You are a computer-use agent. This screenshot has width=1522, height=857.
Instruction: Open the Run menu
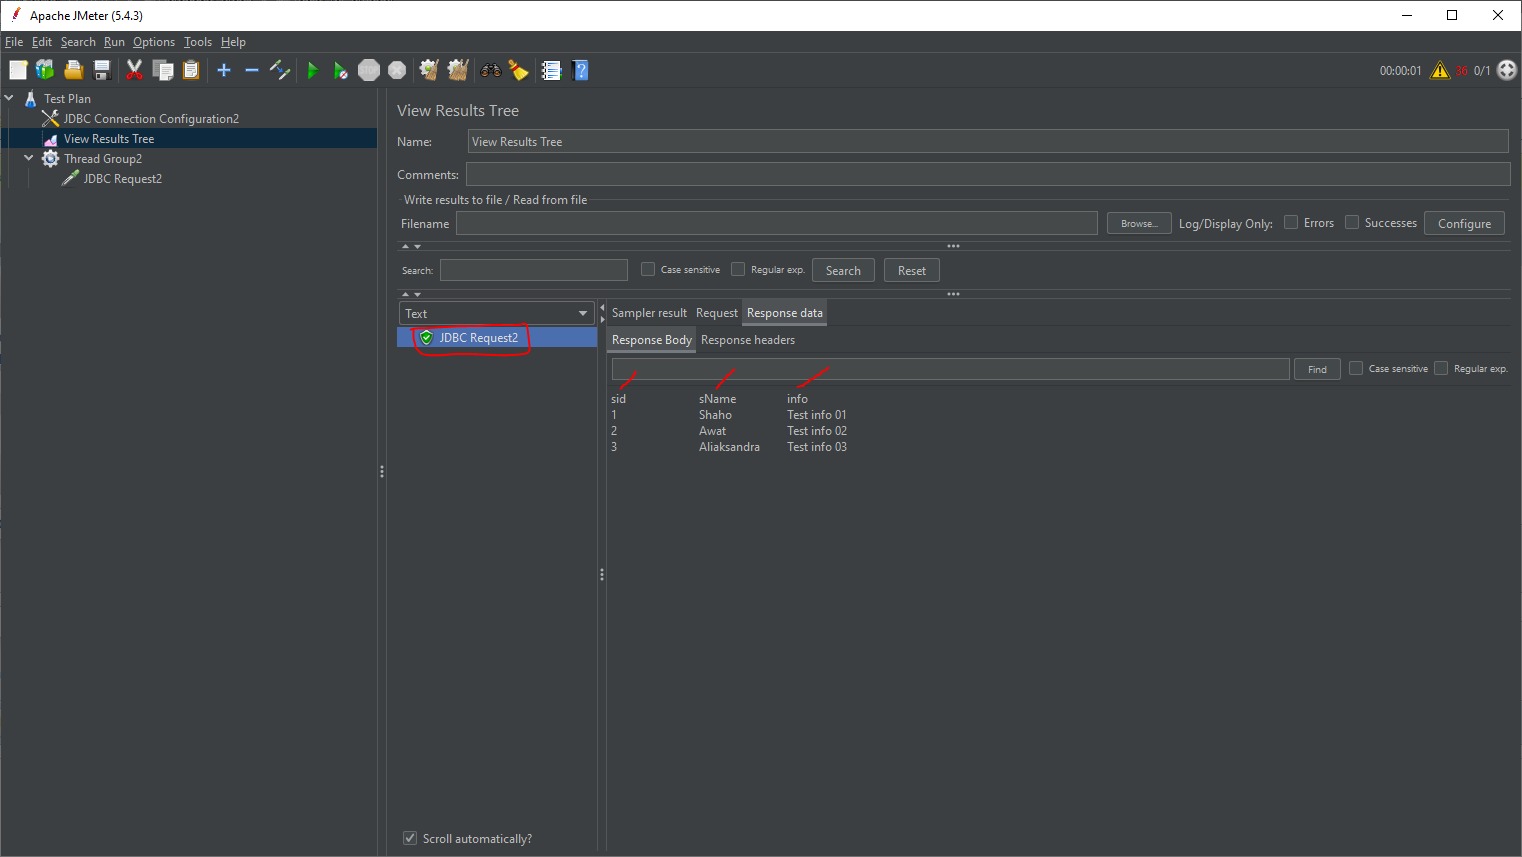pos(114,42)
